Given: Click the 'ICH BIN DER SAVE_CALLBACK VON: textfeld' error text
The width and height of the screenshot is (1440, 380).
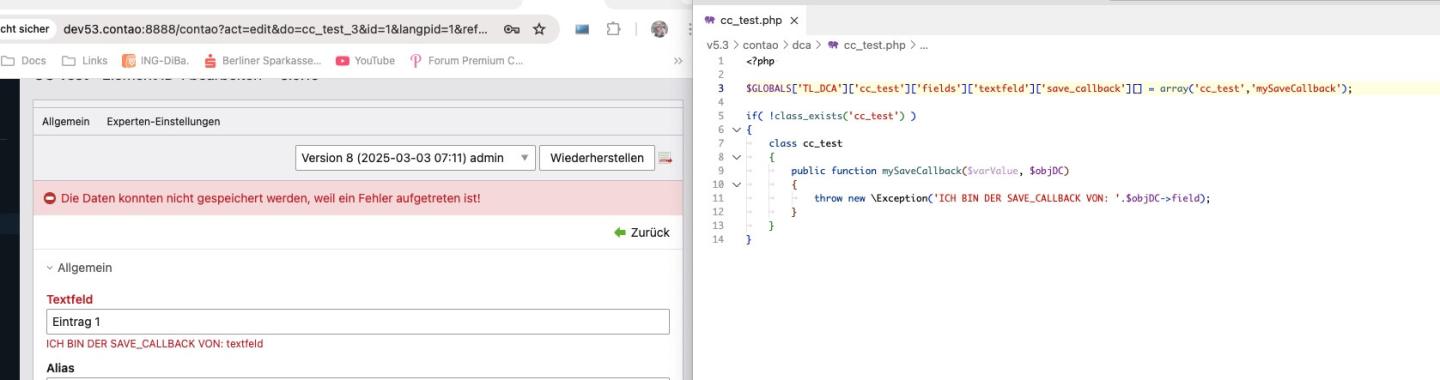Looking at the screenshot, I should pos(155,344).
